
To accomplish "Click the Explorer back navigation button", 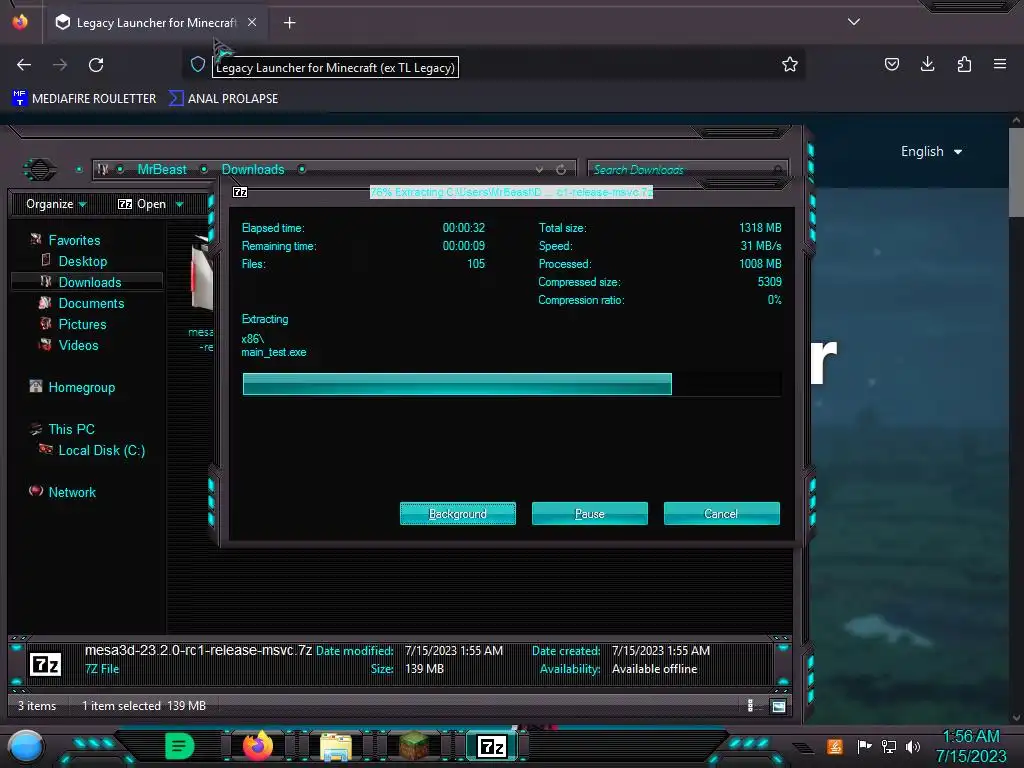I will point(40,170).
